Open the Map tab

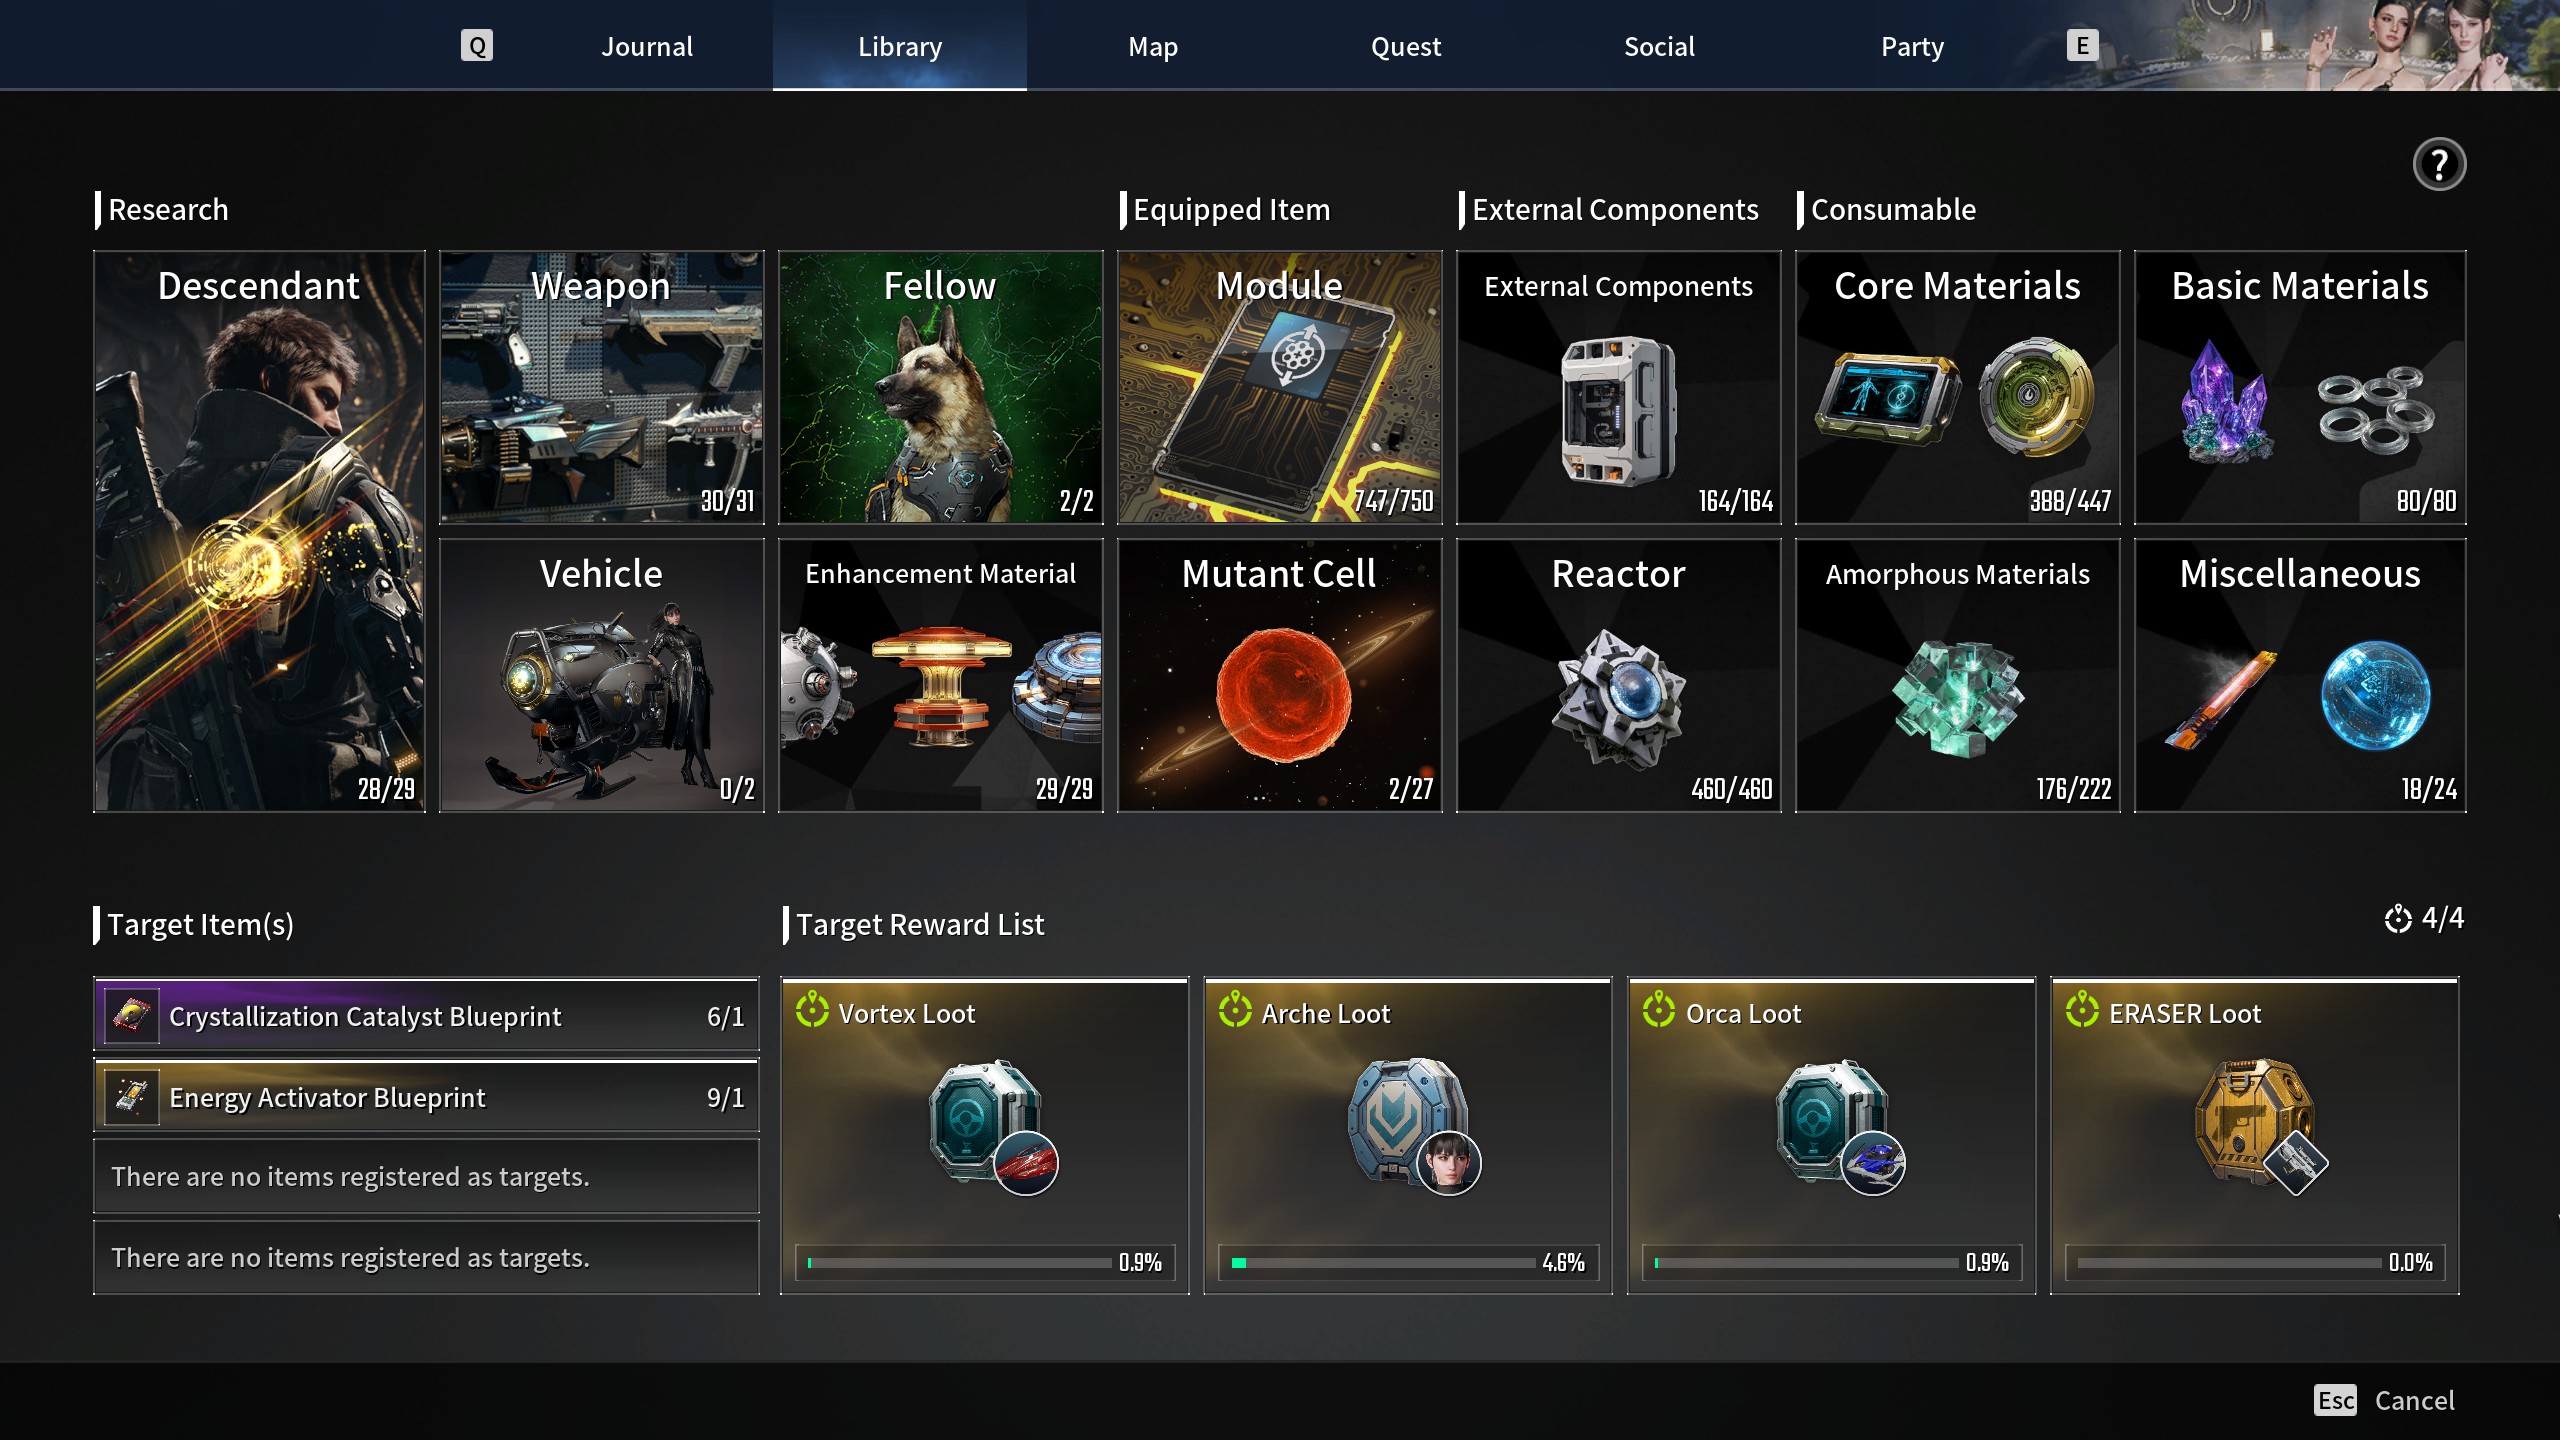tap(1153, 46)
